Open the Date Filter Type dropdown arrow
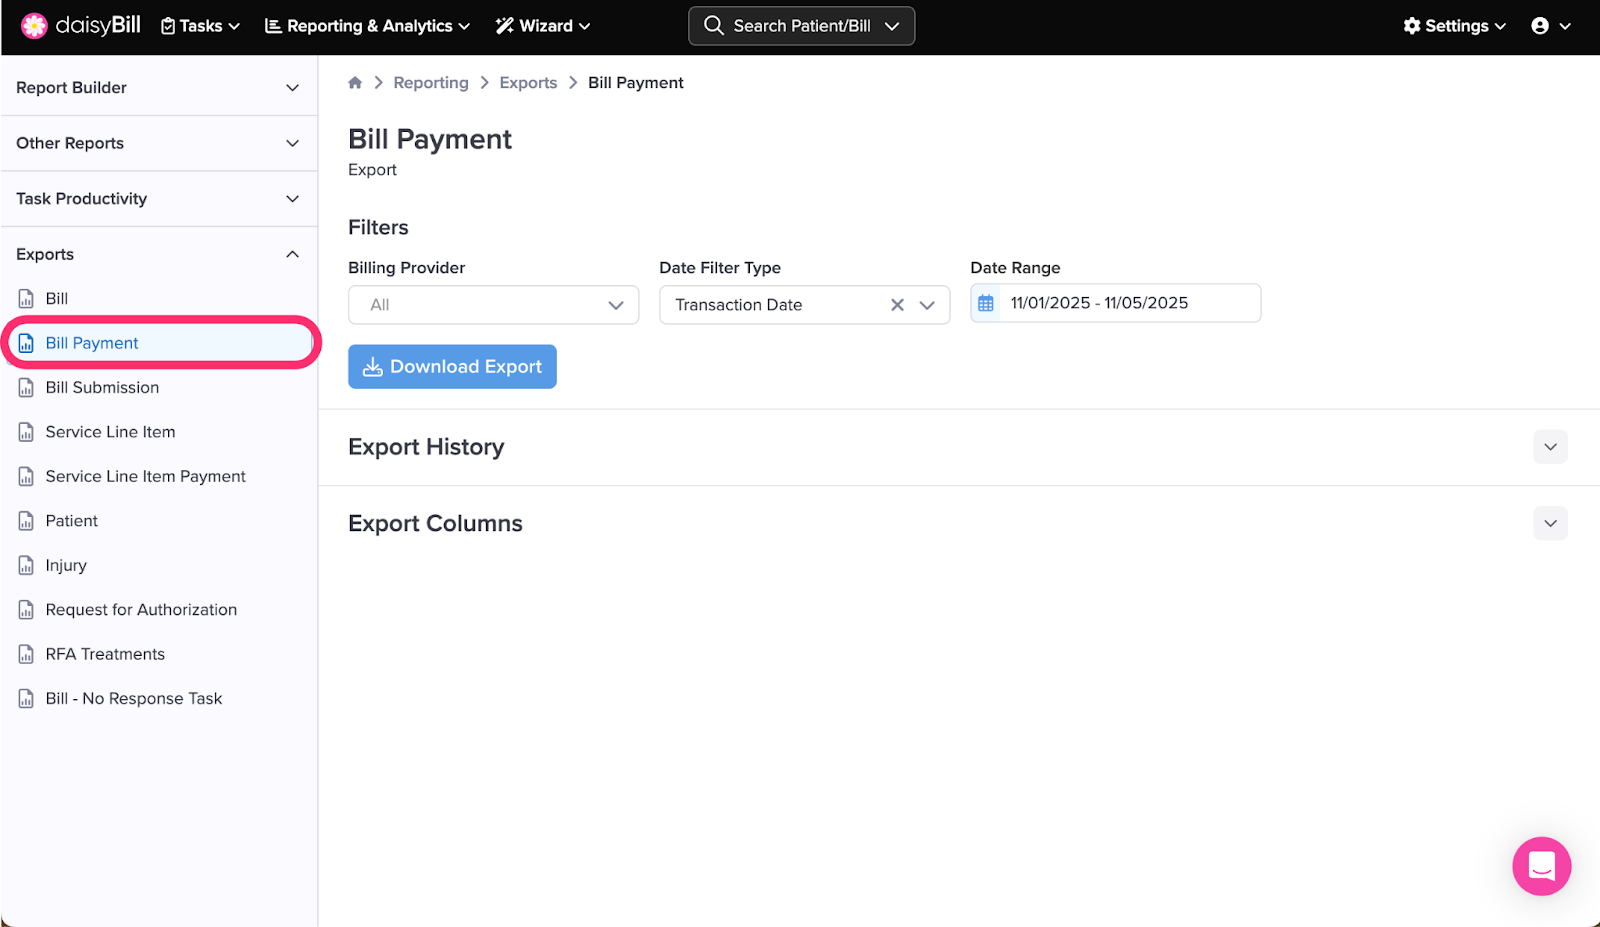Viewport: 1600px width, 927px height. (x=927, y=305)
